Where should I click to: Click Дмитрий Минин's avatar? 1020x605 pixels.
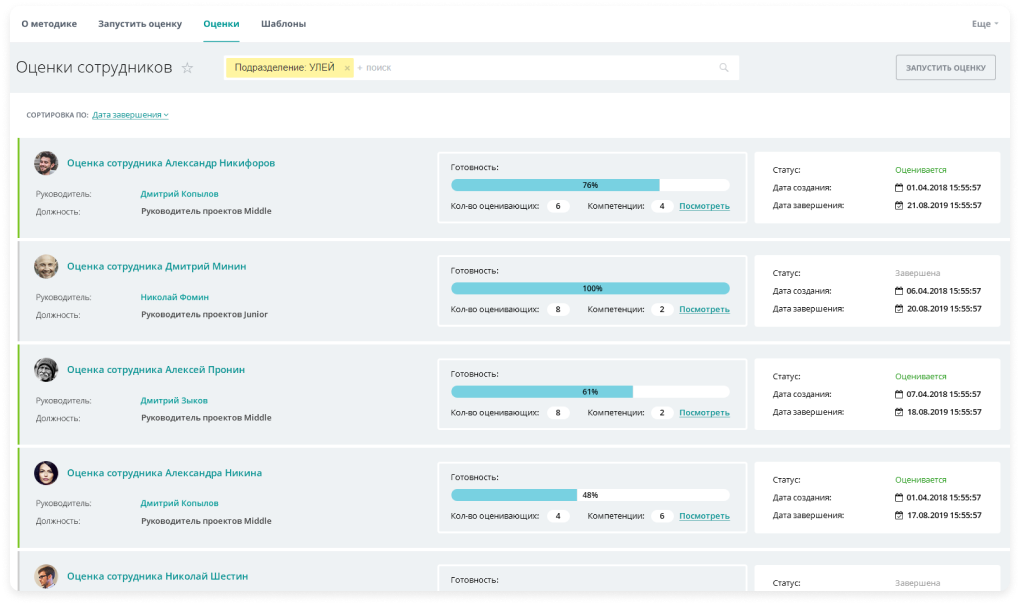point(46,267)
